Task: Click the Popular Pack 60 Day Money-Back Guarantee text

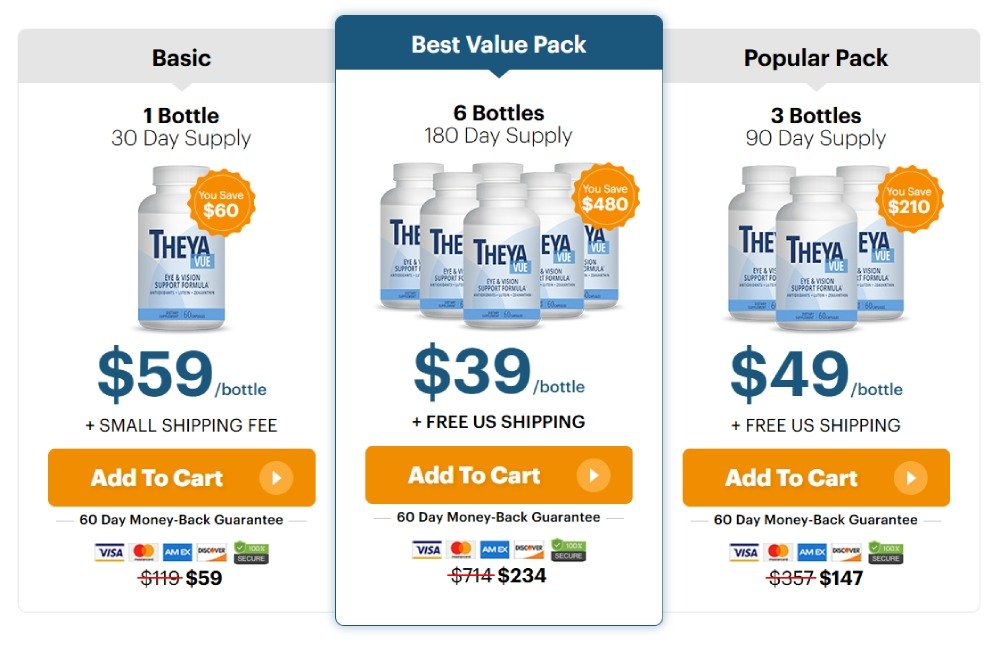Action: (815, 520)
